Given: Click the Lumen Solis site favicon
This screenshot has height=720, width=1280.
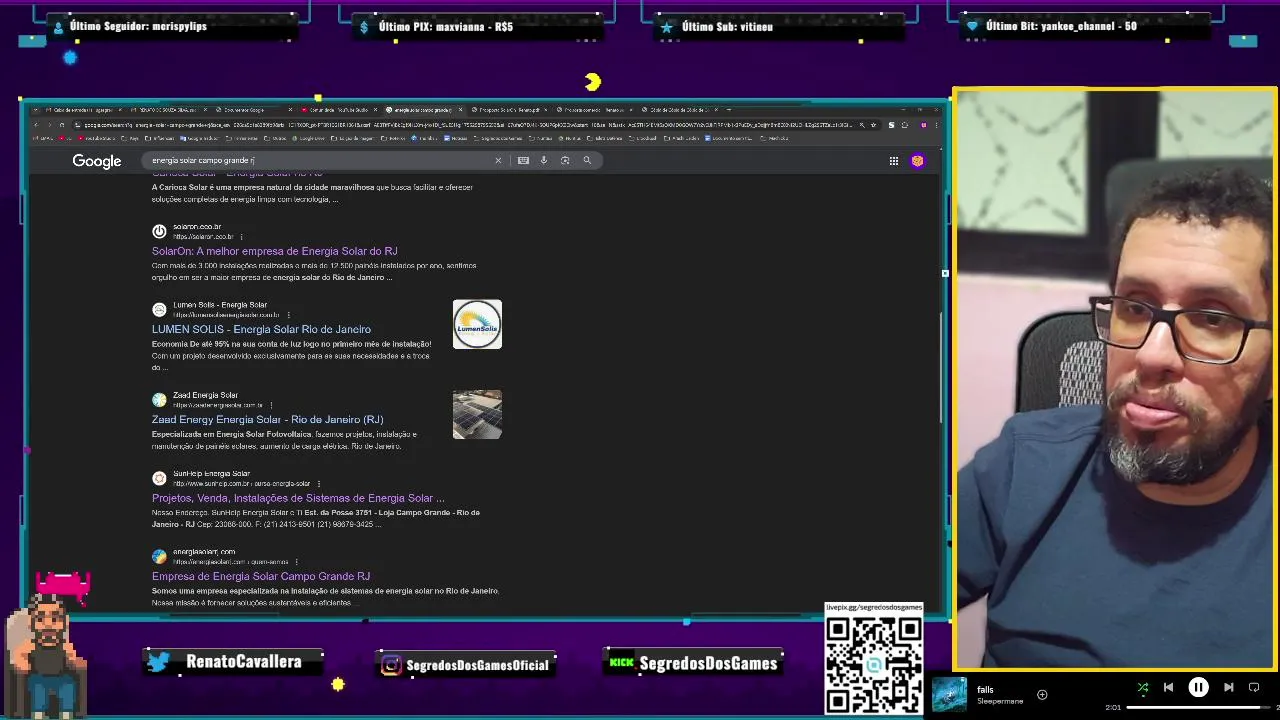Looking at the screenshot, I should pos(159,310).
